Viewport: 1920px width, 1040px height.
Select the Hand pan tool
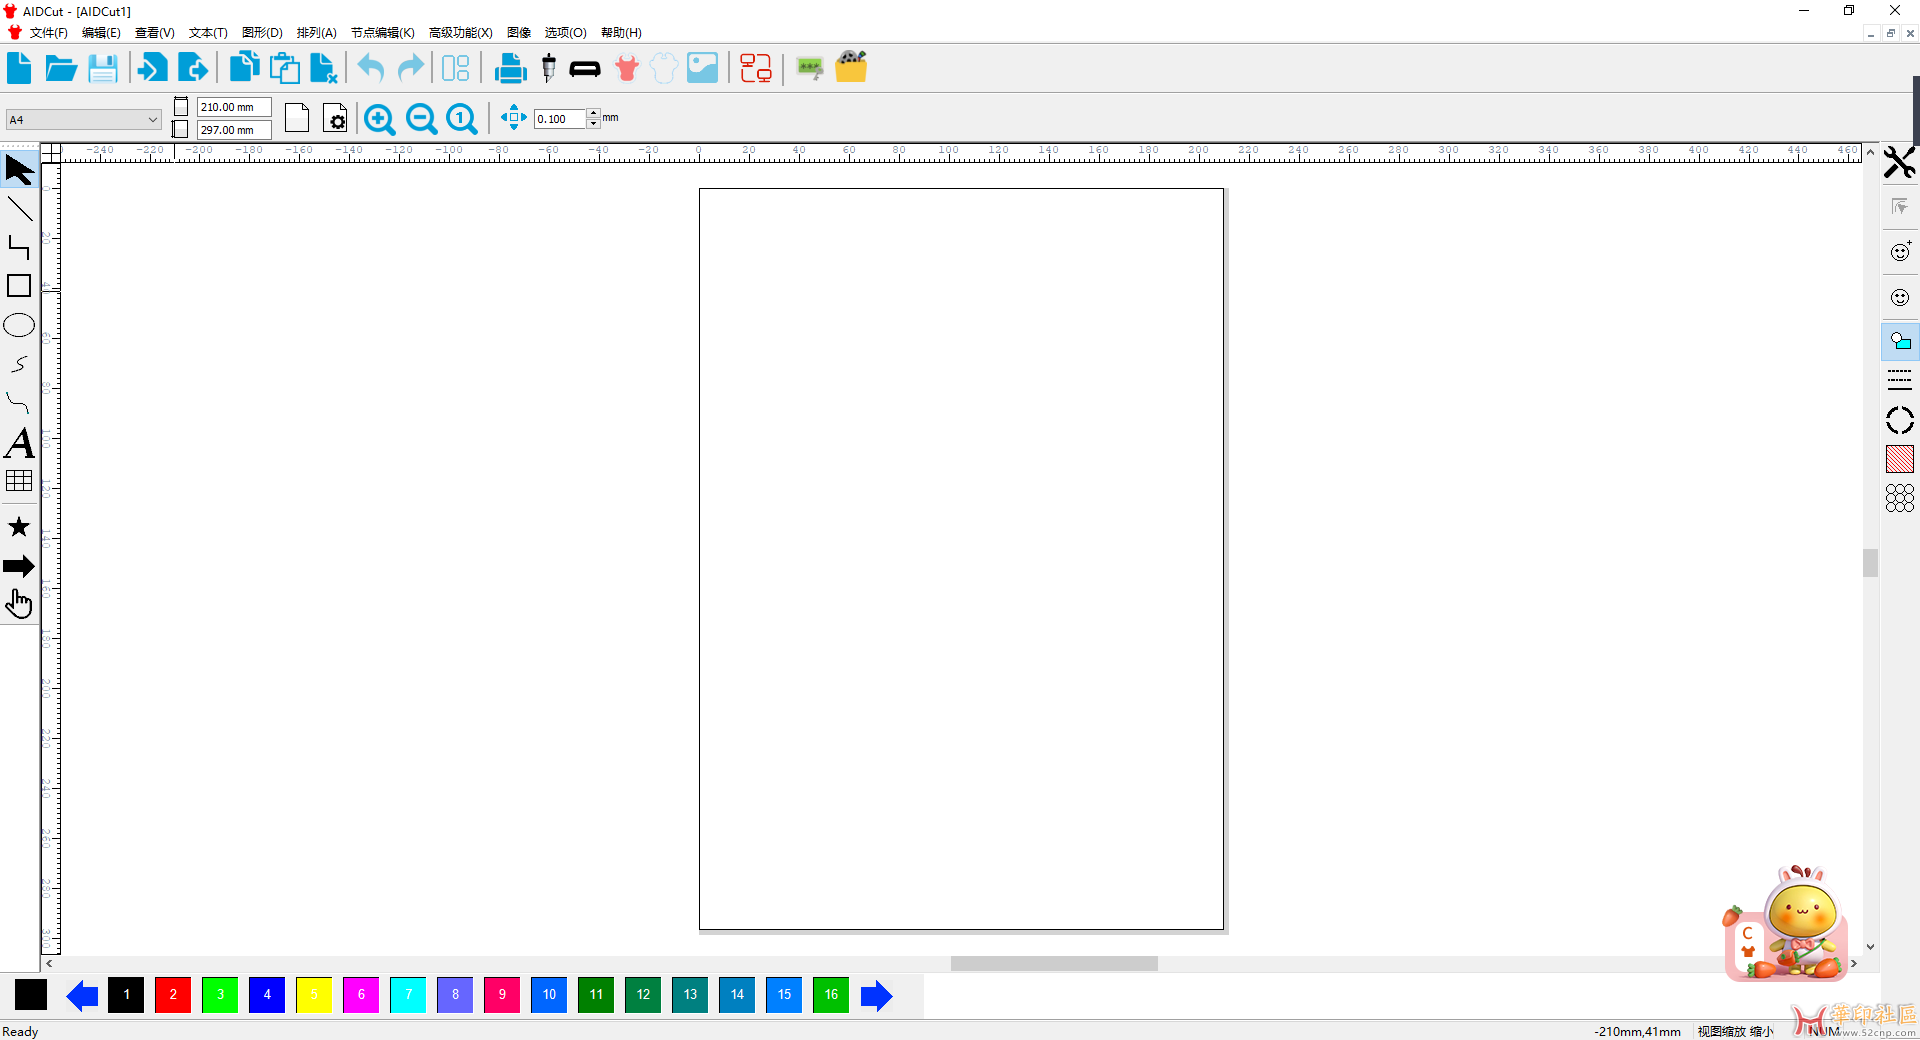pyautogui.click(x=19, y=603)
